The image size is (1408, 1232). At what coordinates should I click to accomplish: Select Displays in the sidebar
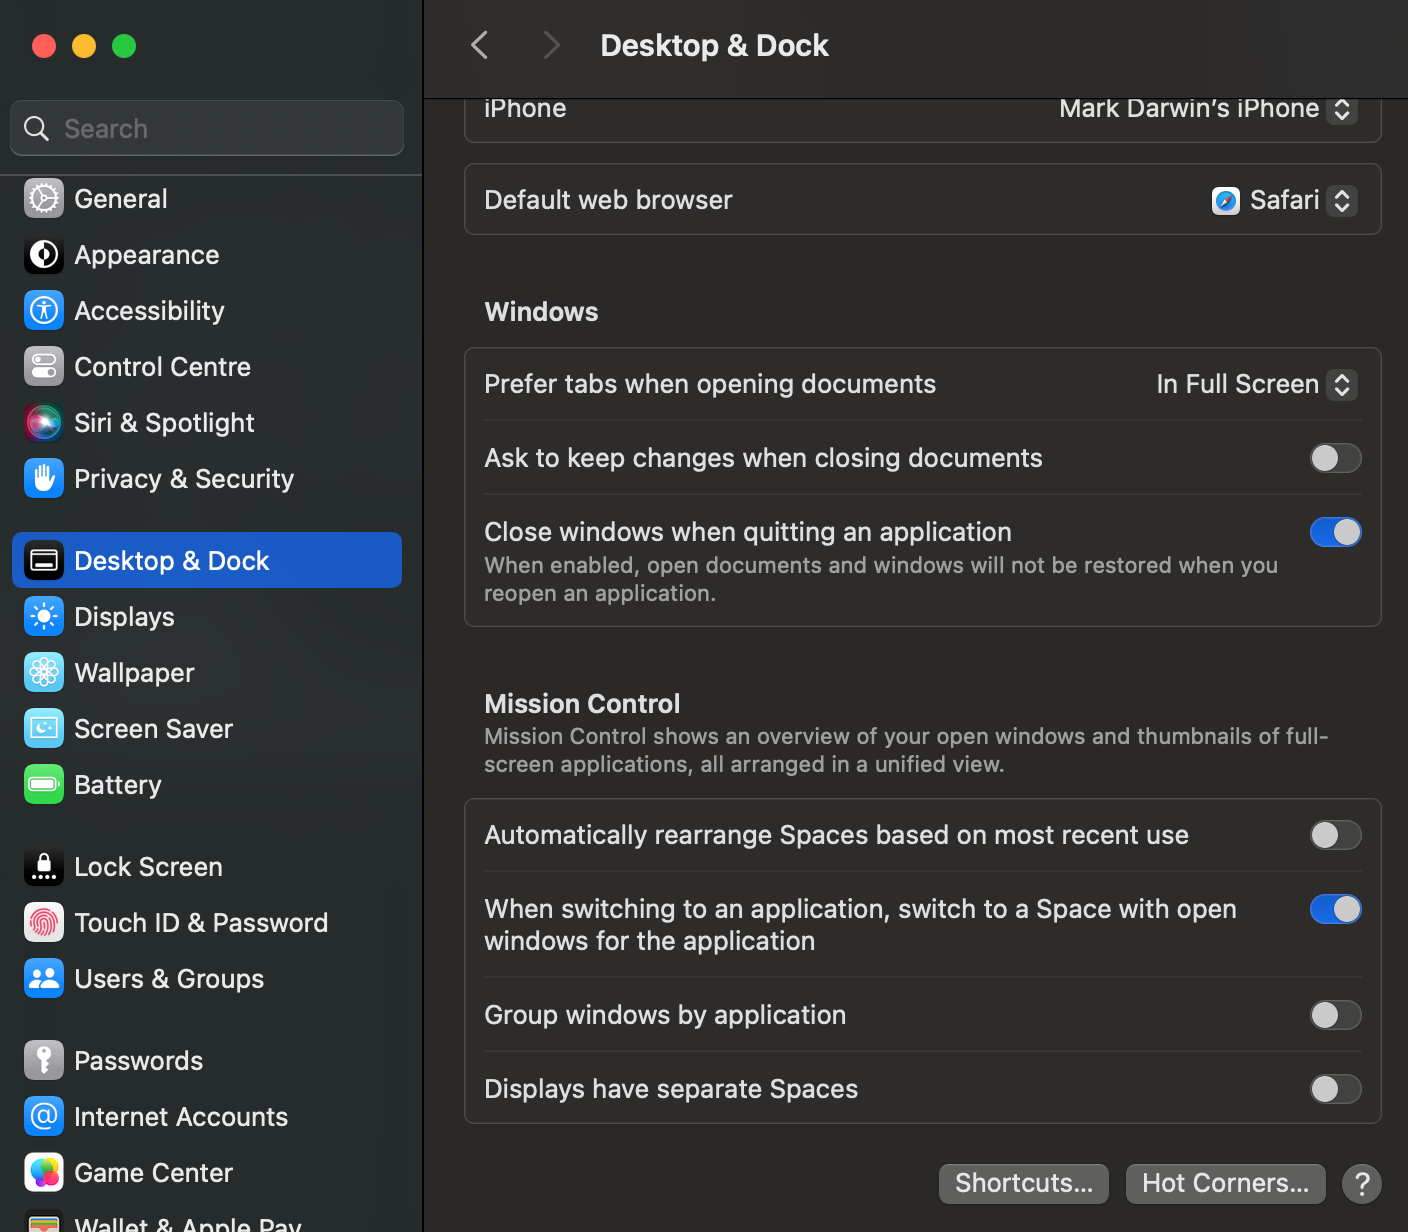[x=207, y=617]
